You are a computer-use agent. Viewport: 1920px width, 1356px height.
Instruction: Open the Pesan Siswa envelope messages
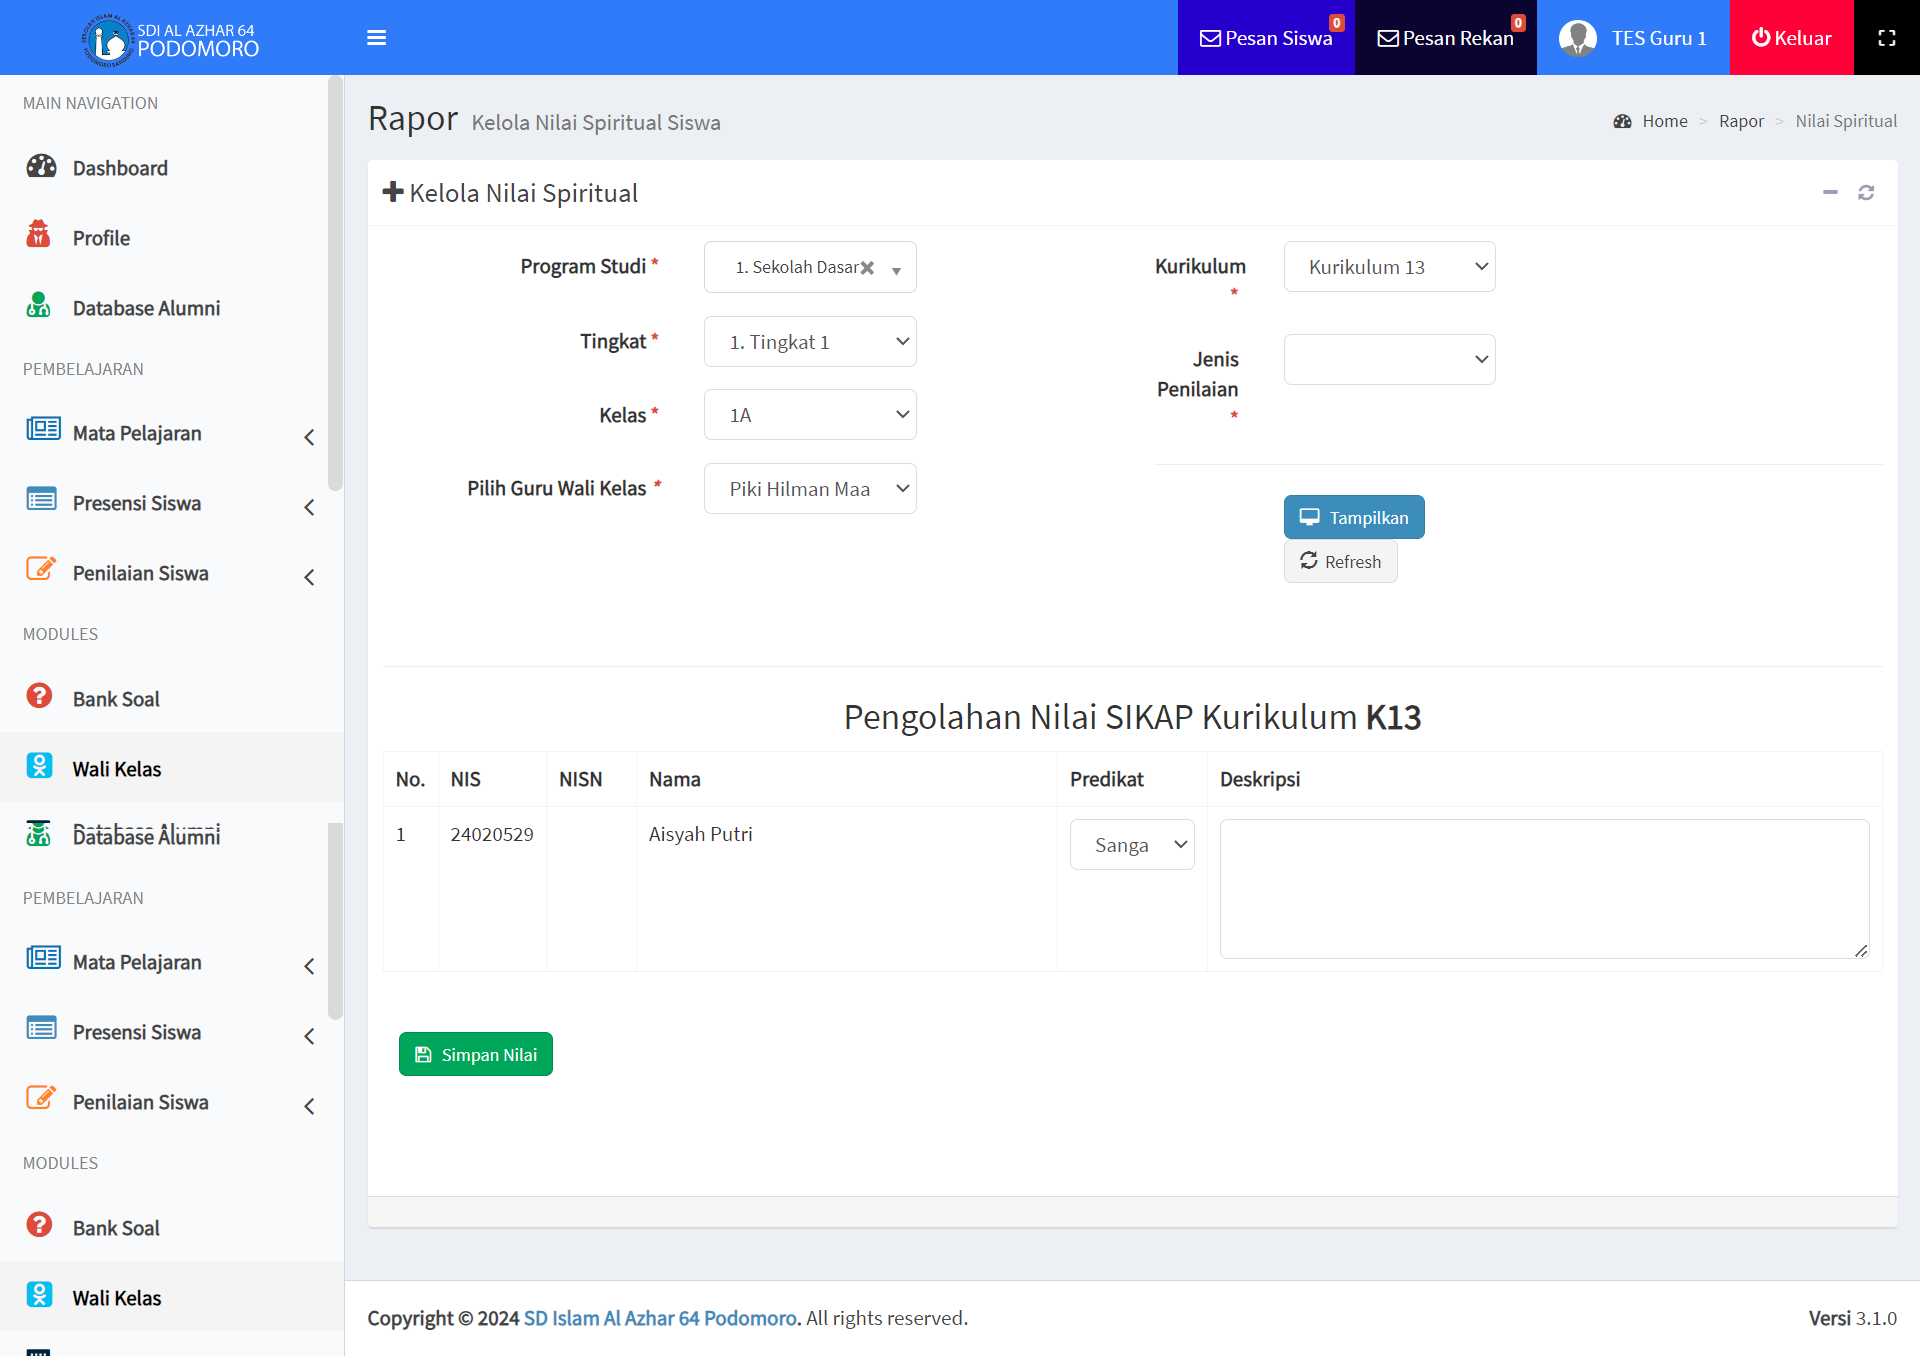point(1266,38)
